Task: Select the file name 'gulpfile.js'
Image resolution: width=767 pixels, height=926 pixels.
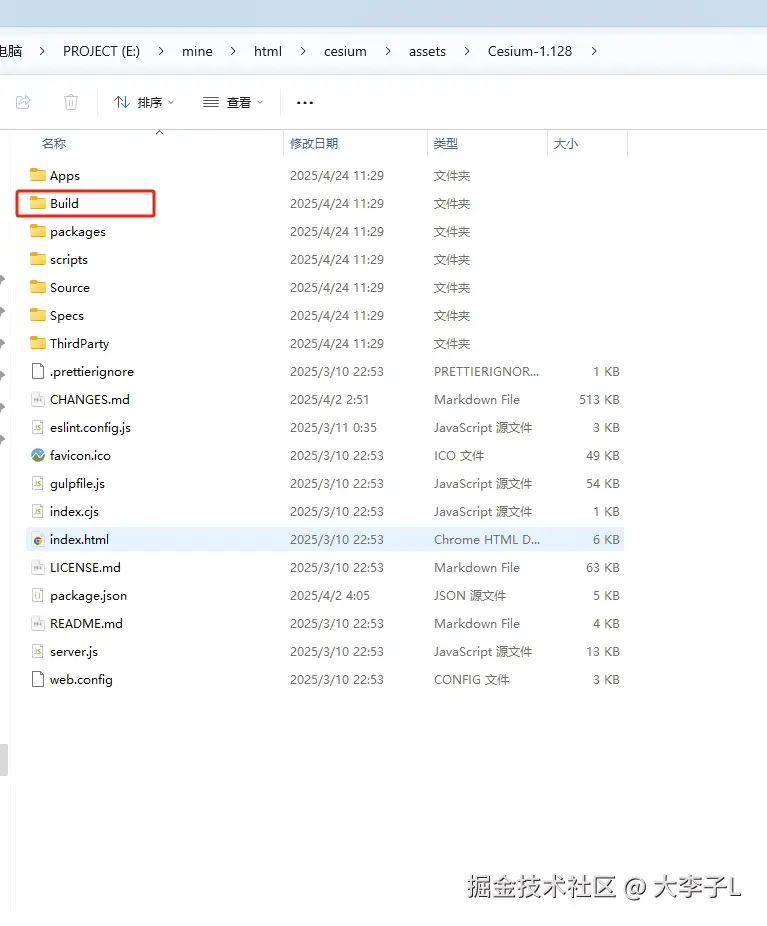Action: pyautogui.click(x=77, y=484)
